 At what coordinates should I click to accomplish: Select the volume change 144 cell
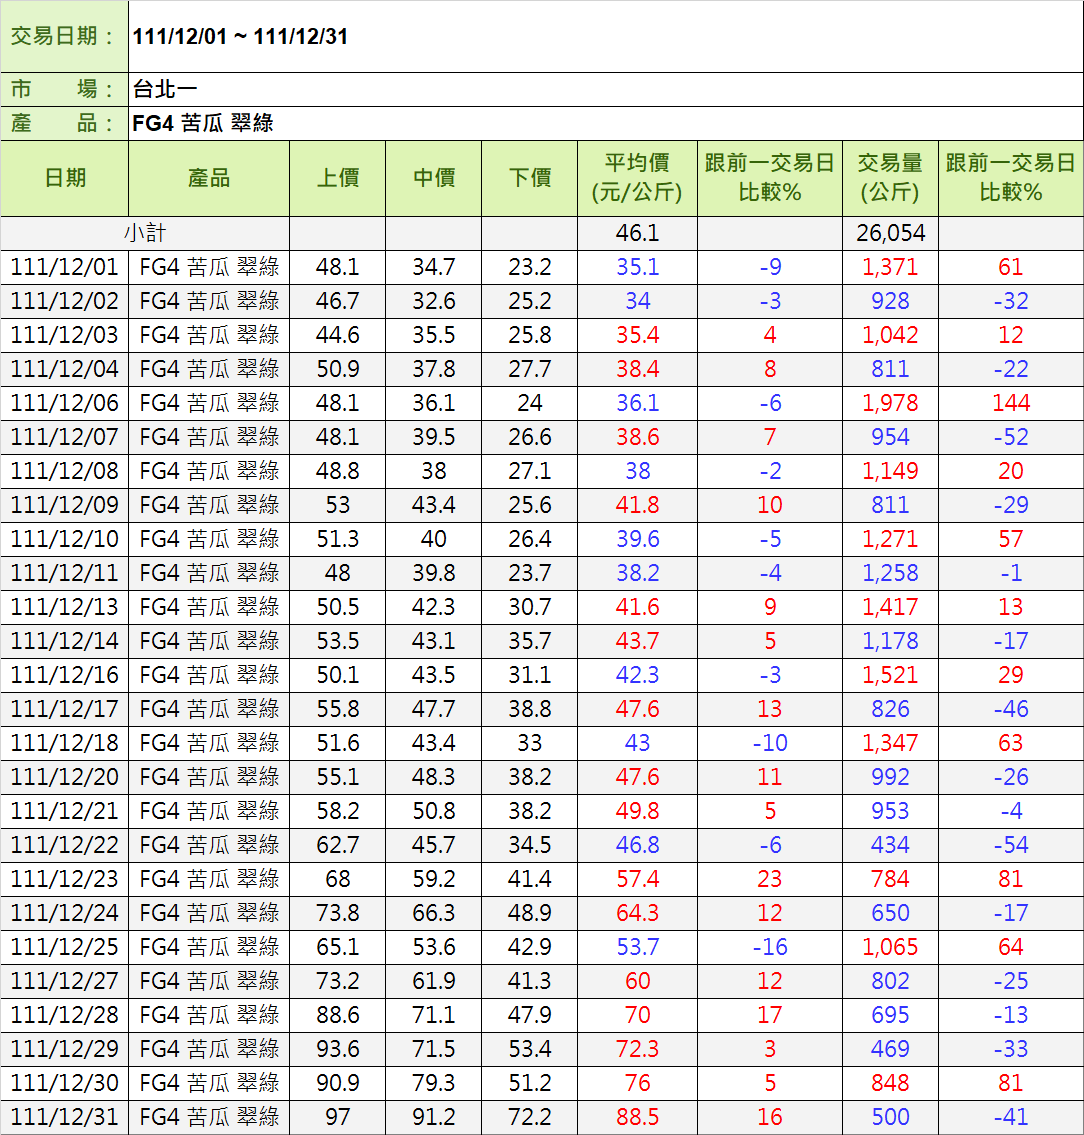pos(1011,403)
